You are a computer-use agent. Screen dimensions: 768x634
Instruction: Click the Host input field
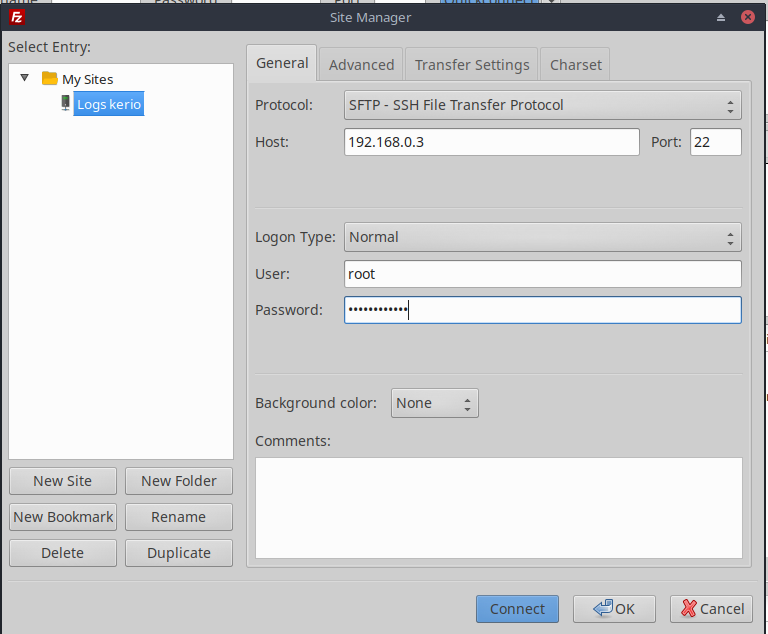tap(492, 142)
